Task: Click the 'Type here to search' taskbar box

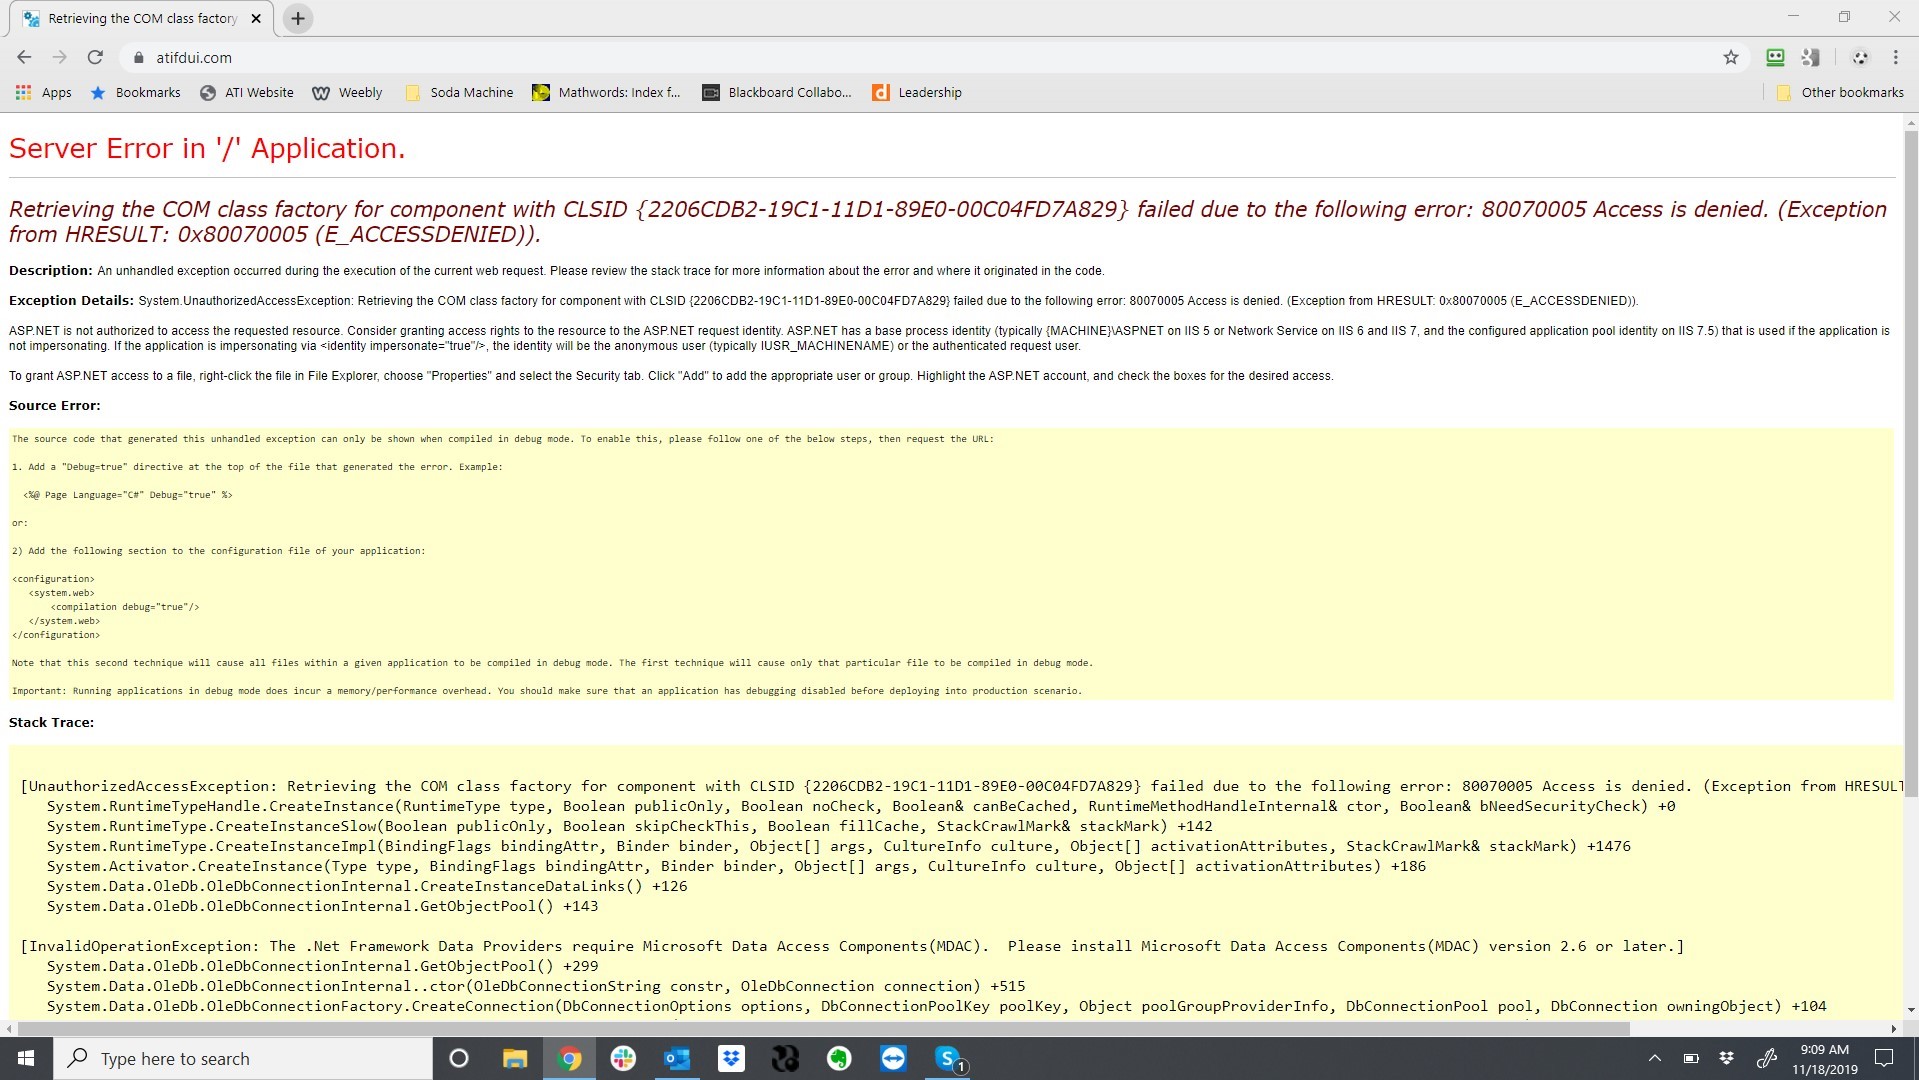Action: (x=243, y=1058)
